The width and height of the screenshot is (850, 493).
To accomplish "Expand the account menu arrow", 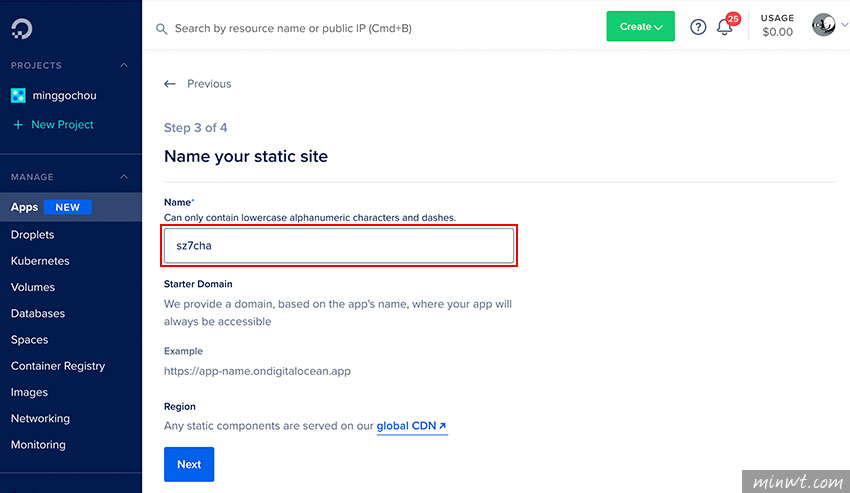I will tap(844, 25).
